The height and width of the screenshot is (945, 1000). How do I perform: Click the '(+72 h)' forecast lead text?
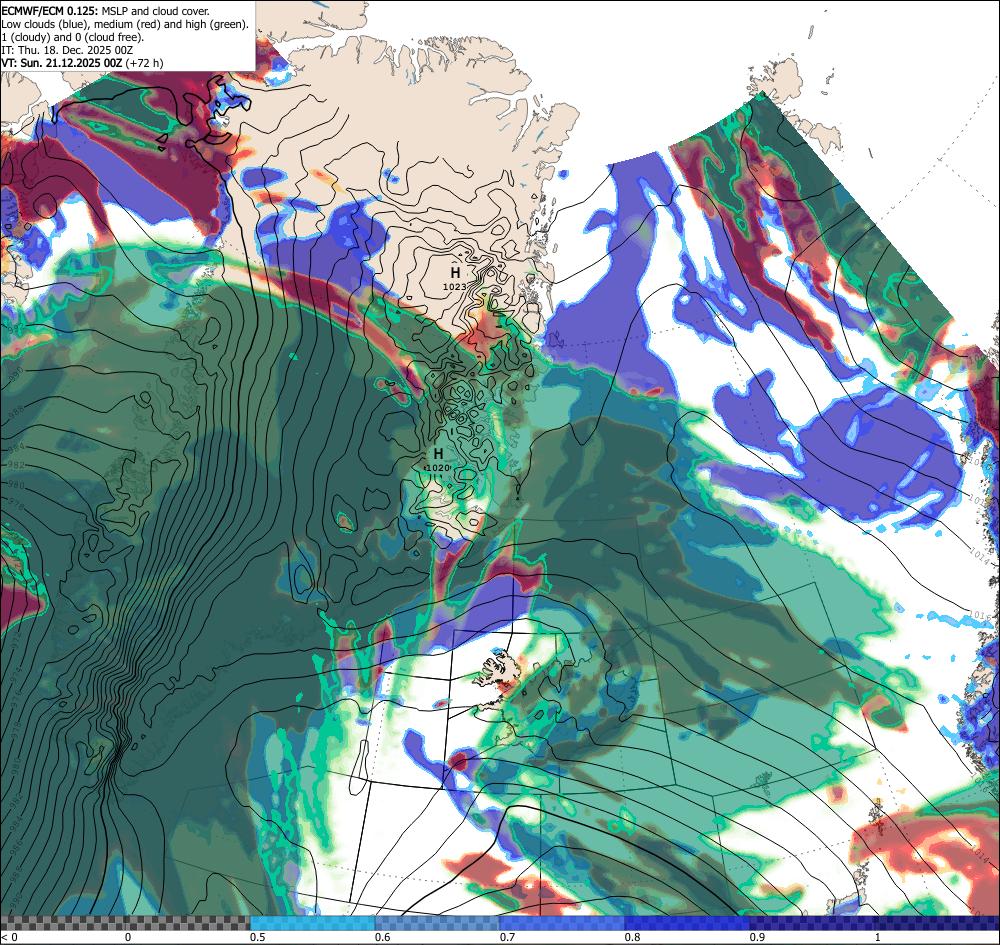click(x=144, y=63)
